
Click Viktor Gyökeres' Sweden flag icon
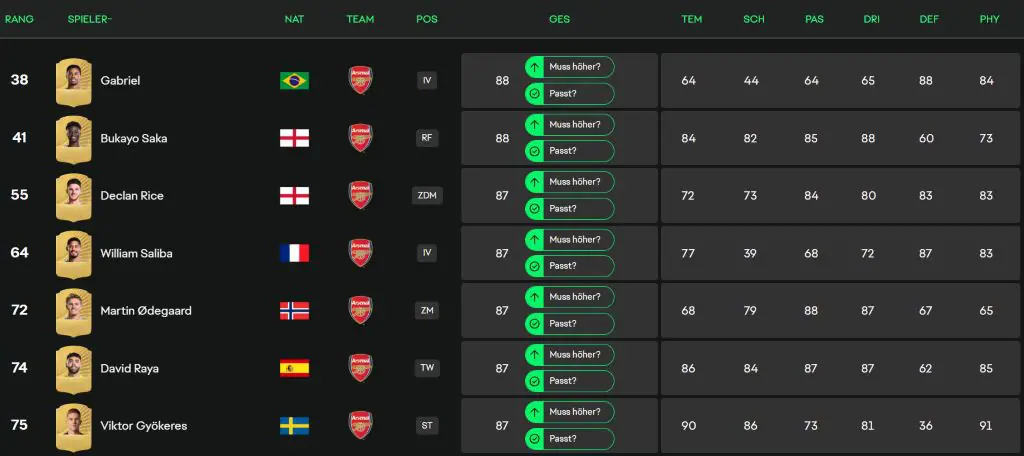coord(294,426)
